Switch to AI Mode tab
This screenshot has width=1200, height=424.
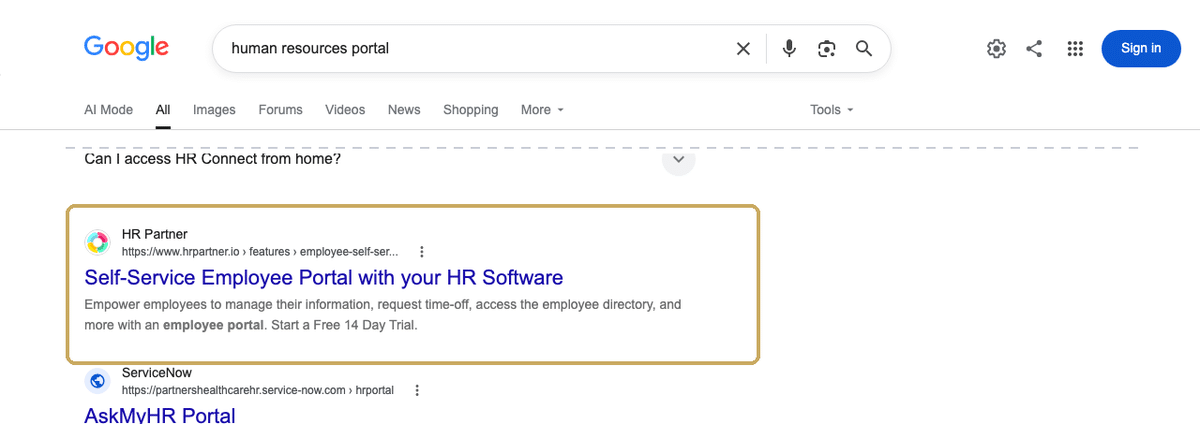(x=108, y=110)
